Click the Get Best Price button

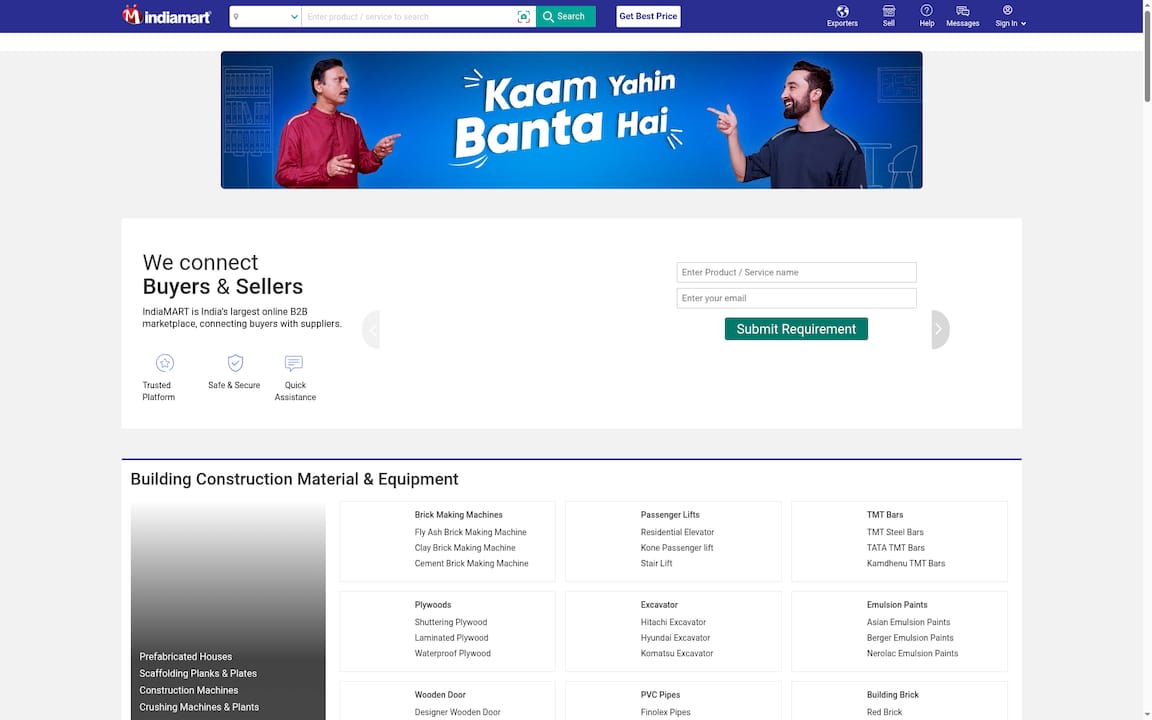(648, 16)
